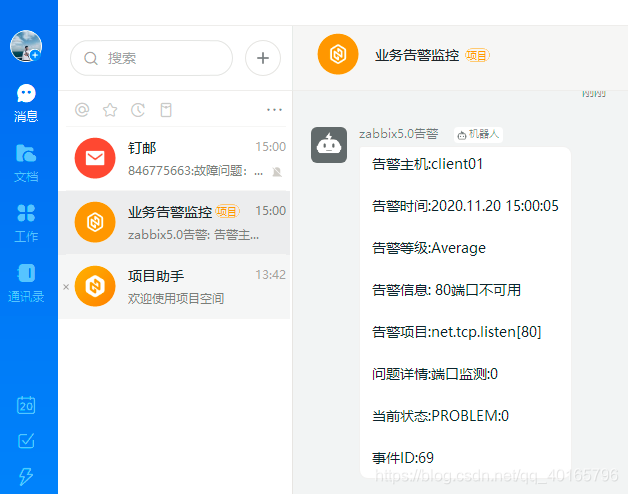Image resolution: width=628 pixels, height=494 pixels.
Task: Click the net.tcp.listen[80] line
Action: pyautogui.click(x=457, y=332)
